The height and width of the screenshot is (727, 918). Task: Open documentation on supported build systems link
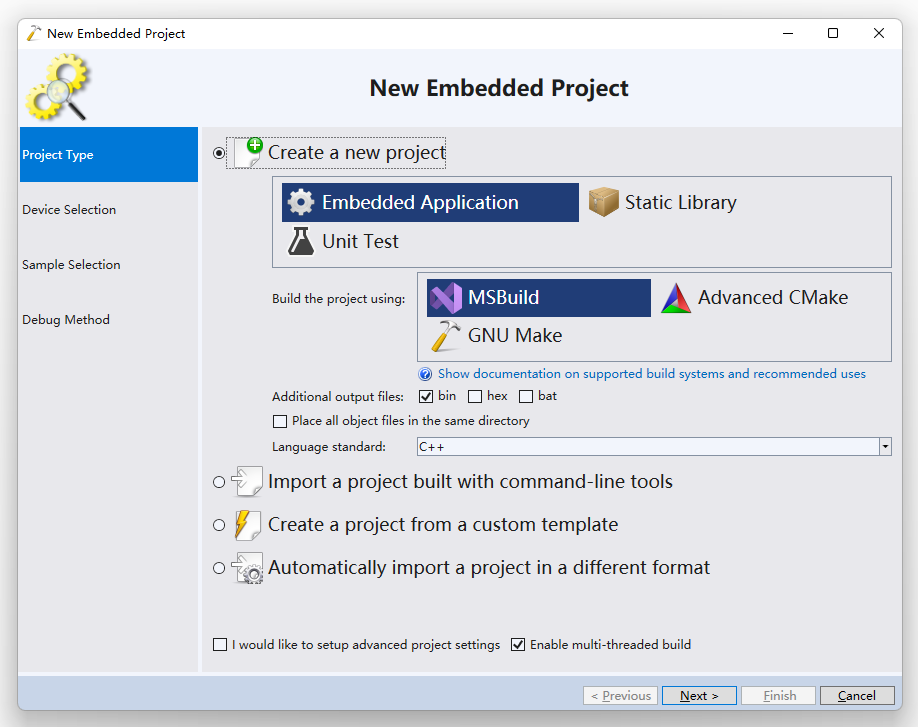tap(652, 373)
